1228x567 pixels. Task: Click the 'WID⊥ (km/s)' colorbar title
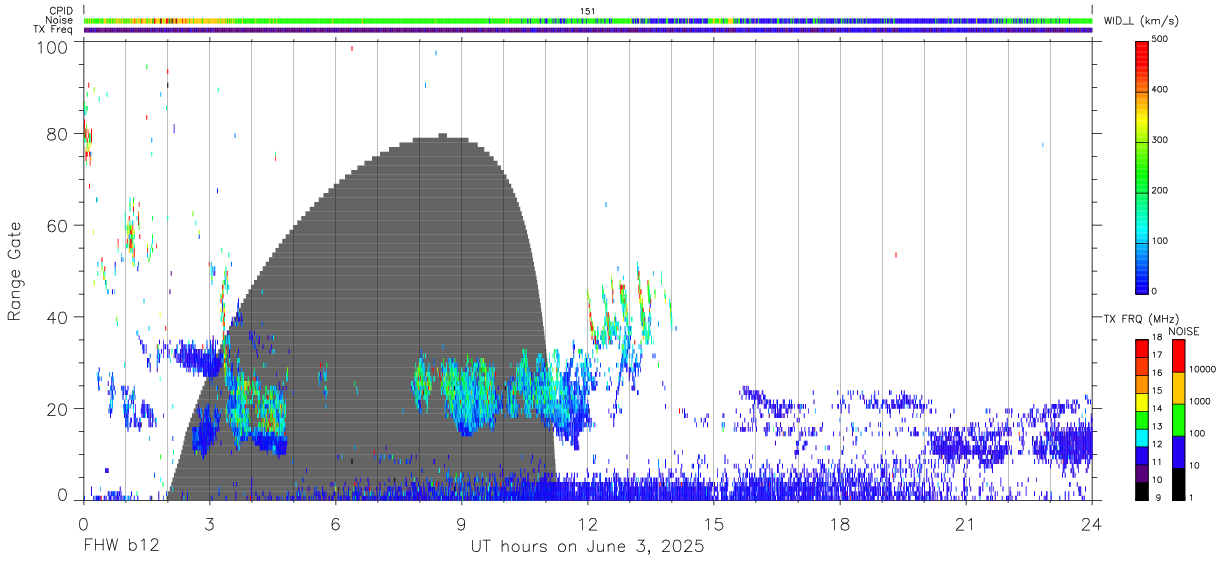[x=1140, y=21]
